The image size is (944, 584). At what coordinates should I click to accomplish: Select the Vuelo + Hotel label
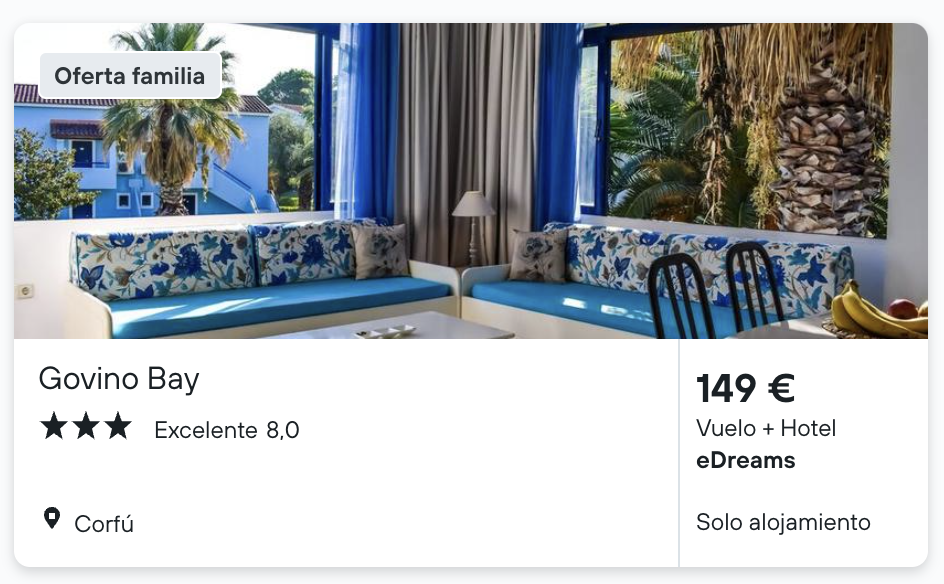pos(766,428)
